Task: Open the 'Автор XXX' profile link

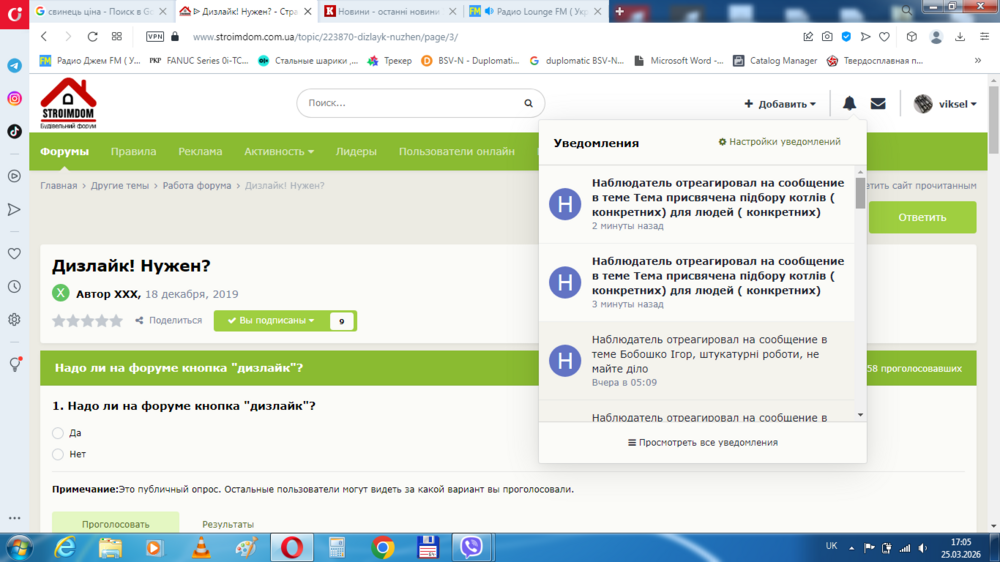Action: click(x=108, y=294)
